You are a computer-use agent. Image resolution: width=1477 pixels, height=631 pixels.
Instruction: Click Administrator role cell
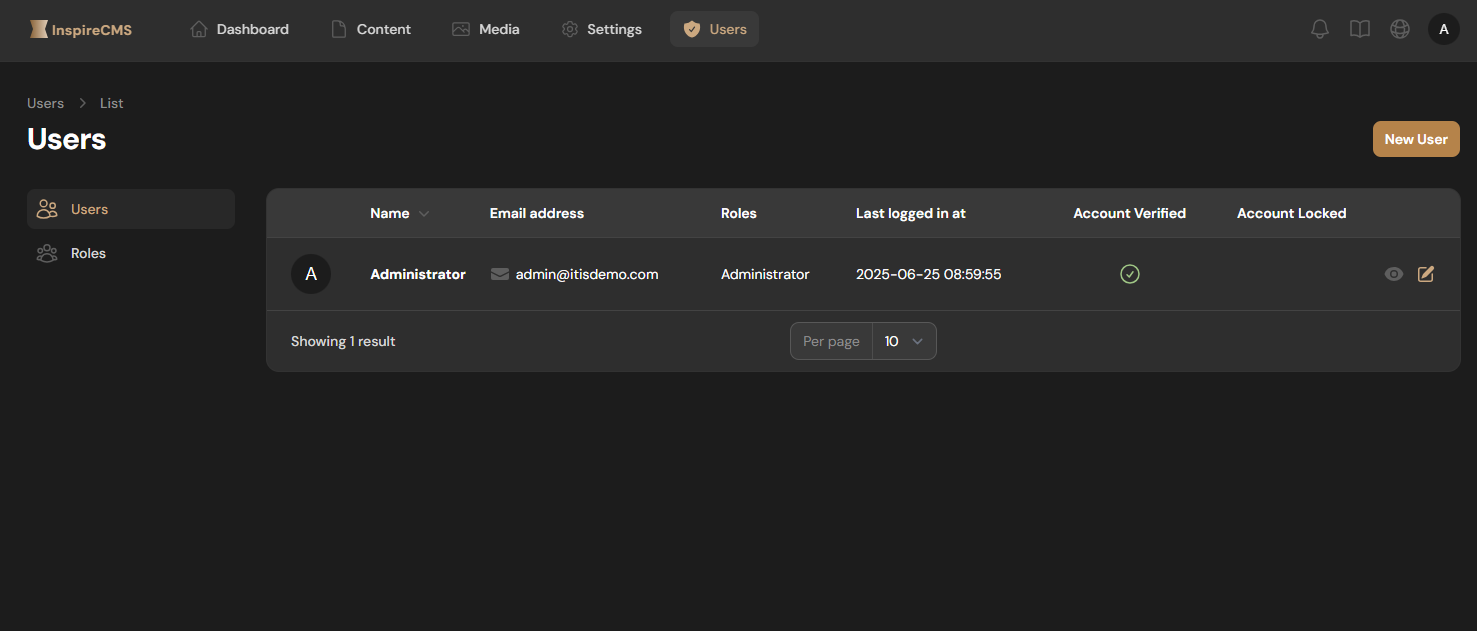click(765, 274)
